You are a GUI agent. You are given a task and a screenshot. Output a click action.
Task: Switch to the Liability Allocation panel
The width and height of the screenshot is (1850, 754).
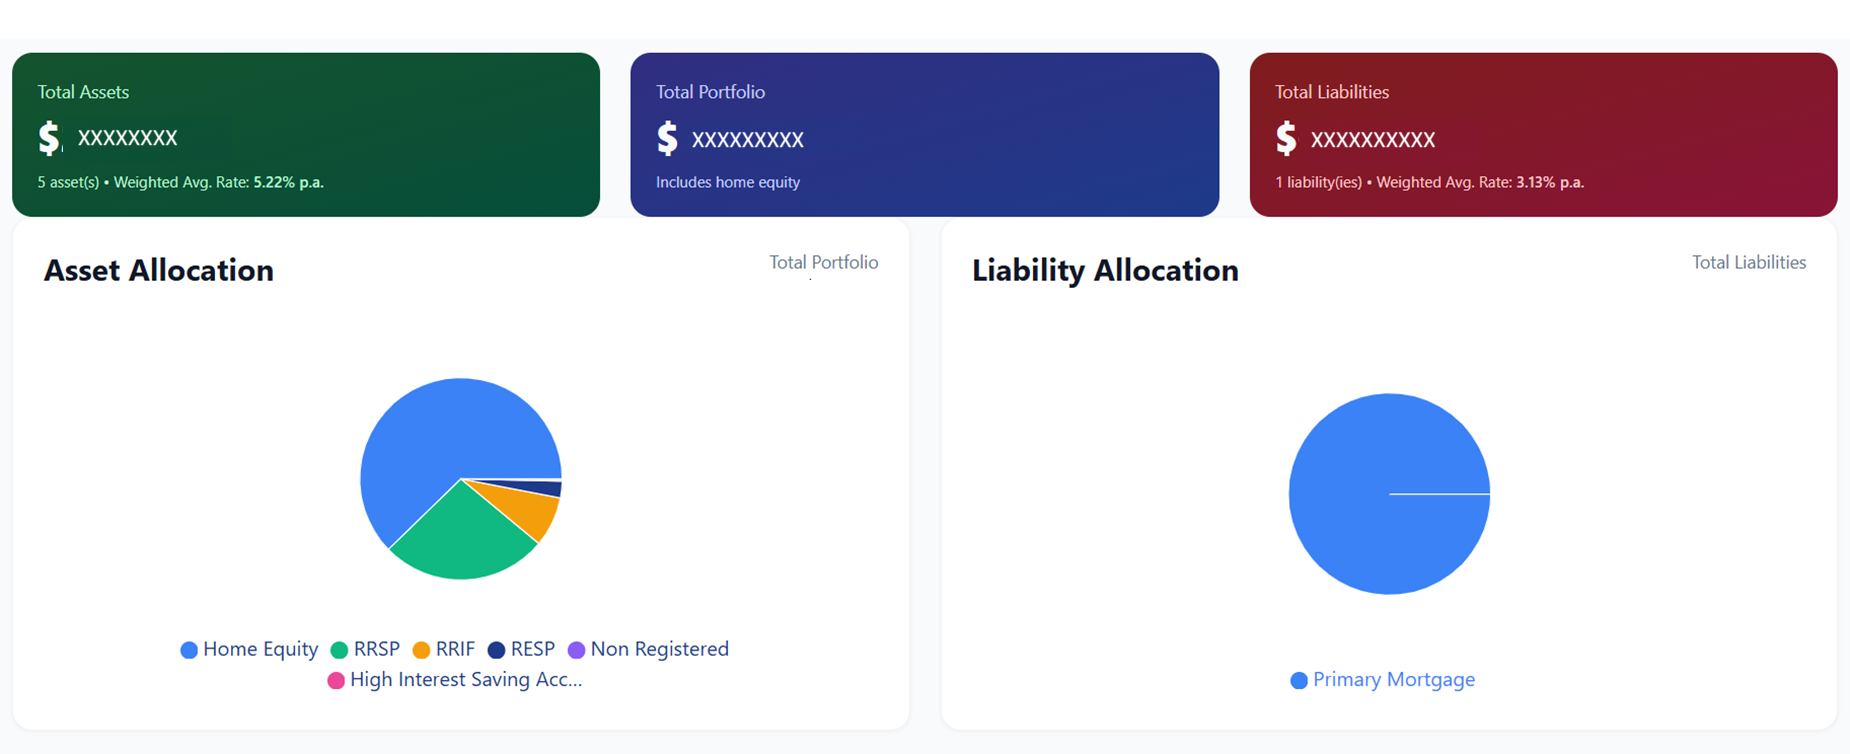(1104, 270)
